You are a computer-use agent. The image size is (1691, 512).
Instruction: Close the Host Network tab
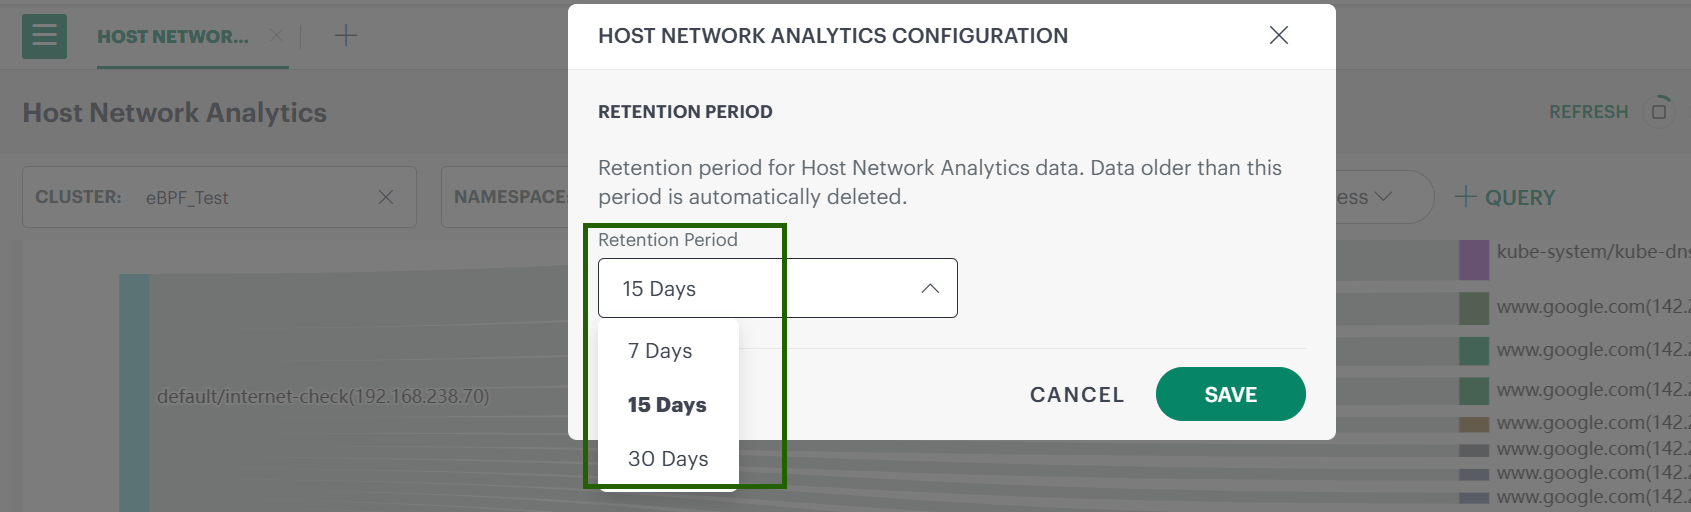pos(277,36)
